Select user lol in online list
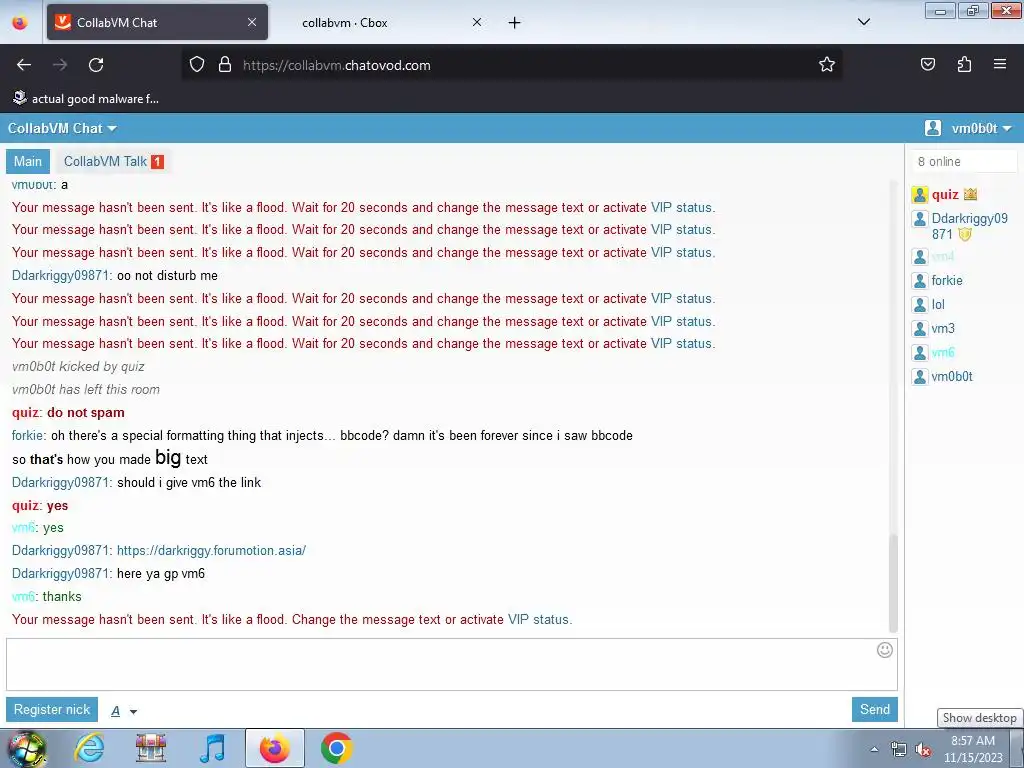This screenshot has height=768, width=1024. click(x=938, y=304)
